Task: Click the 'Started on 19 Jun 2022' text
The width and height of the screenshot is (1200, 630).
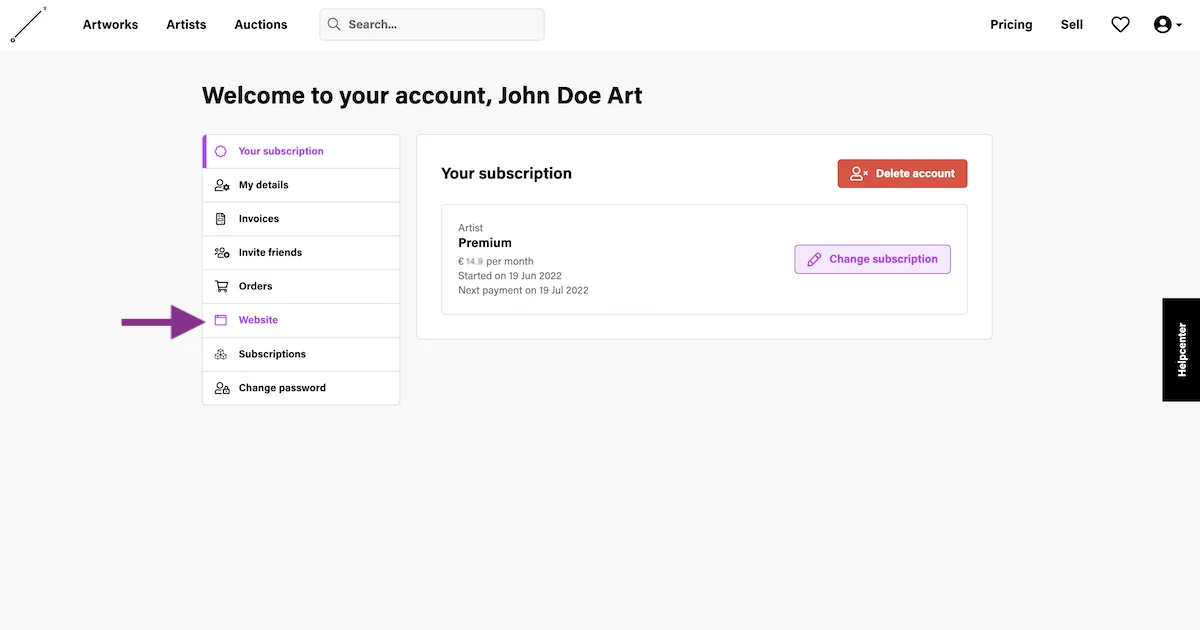Action: pyautogui.click(x=510, y=276)
